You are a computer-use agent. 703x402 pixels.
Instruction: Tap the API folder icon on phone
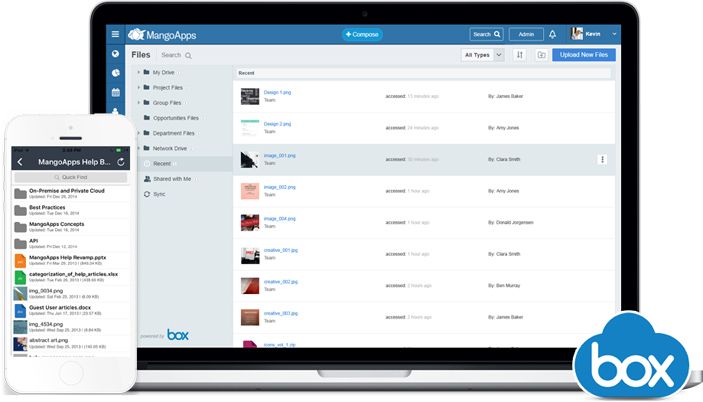[20, 244]
